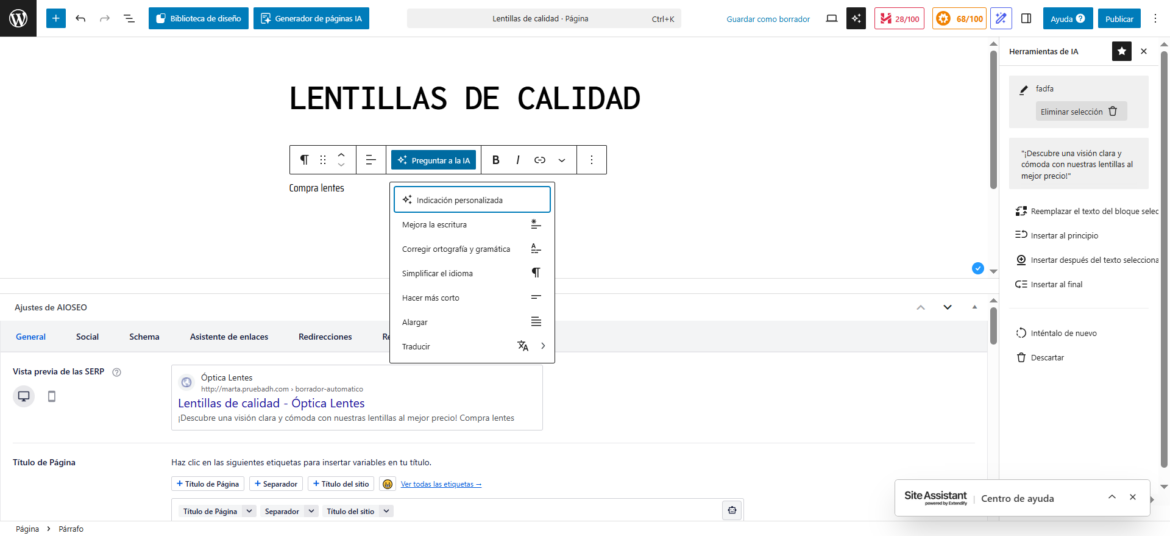This screenshot has width=1170, height=536.
Task: Open the Redirecciones tab
Action: point(325,337)
